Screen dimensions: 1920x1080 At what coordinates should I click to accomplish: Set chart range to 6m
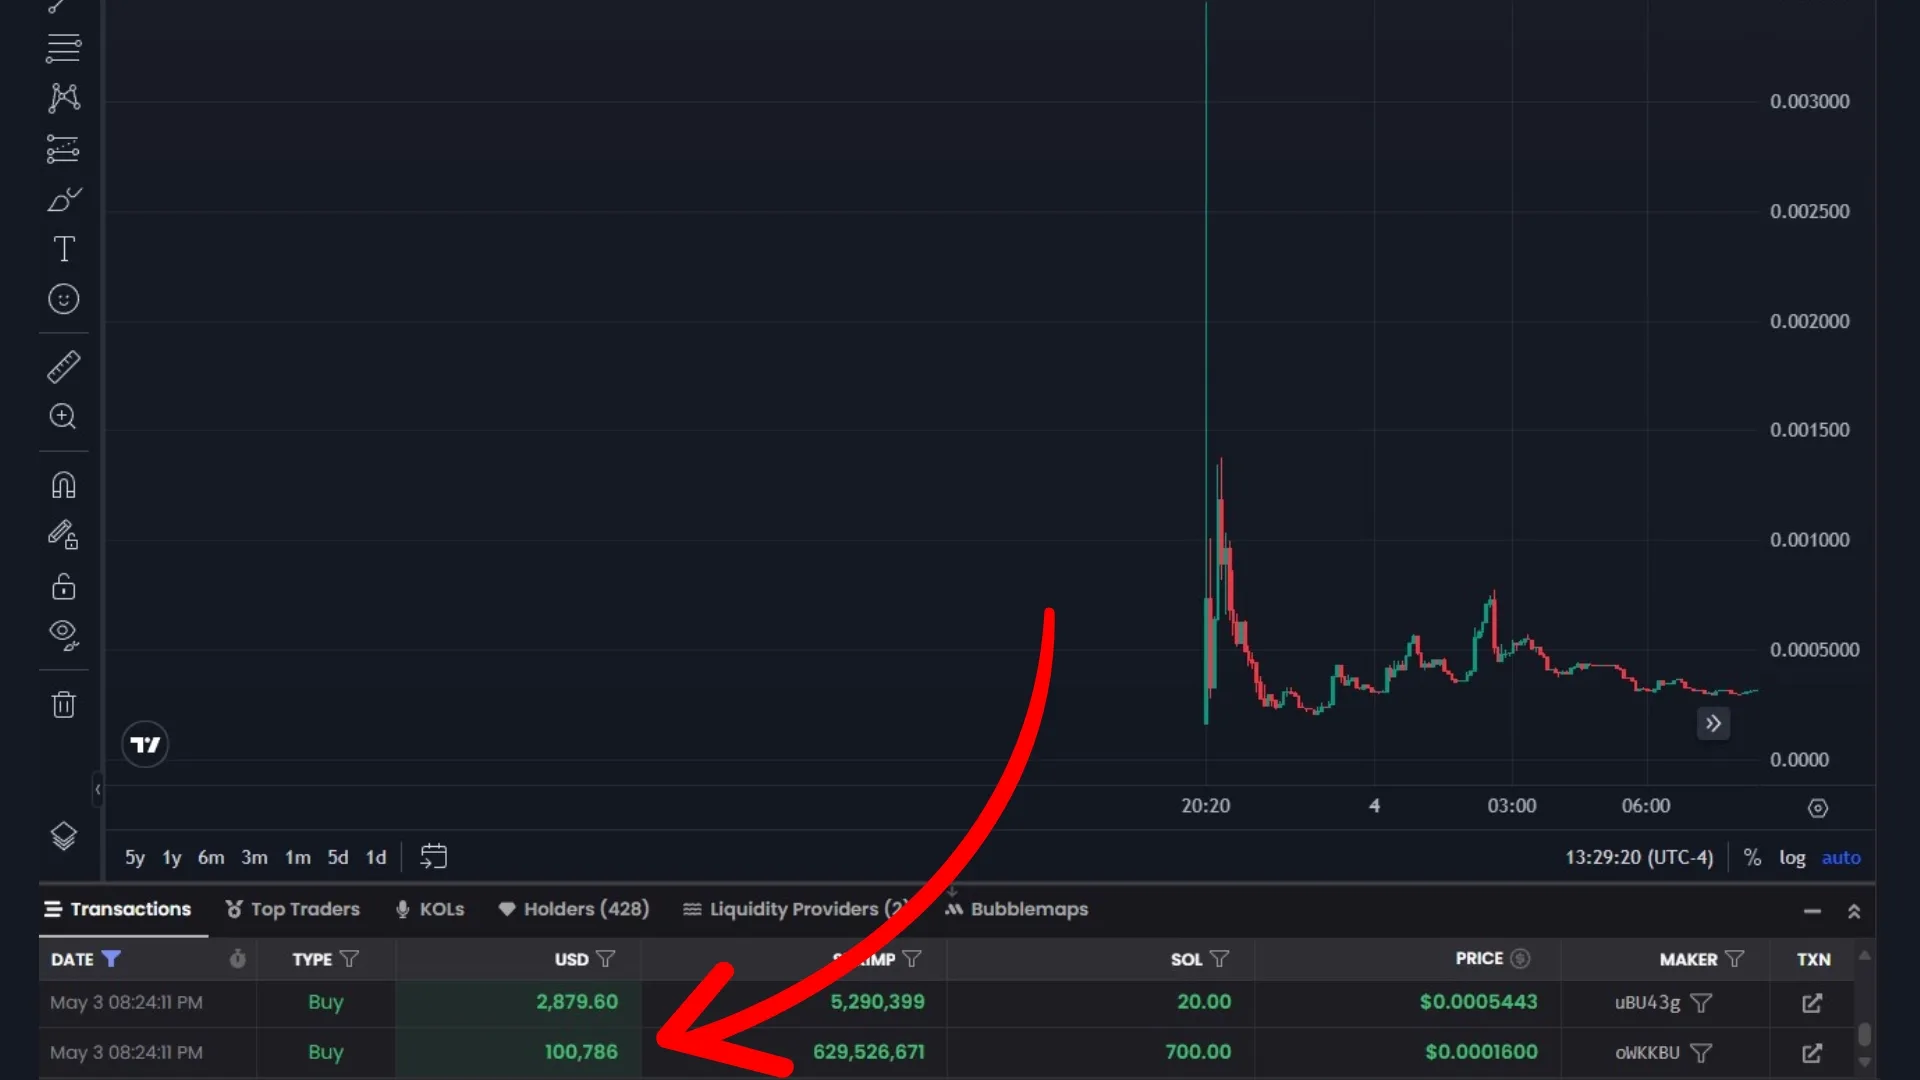(210, 858)
